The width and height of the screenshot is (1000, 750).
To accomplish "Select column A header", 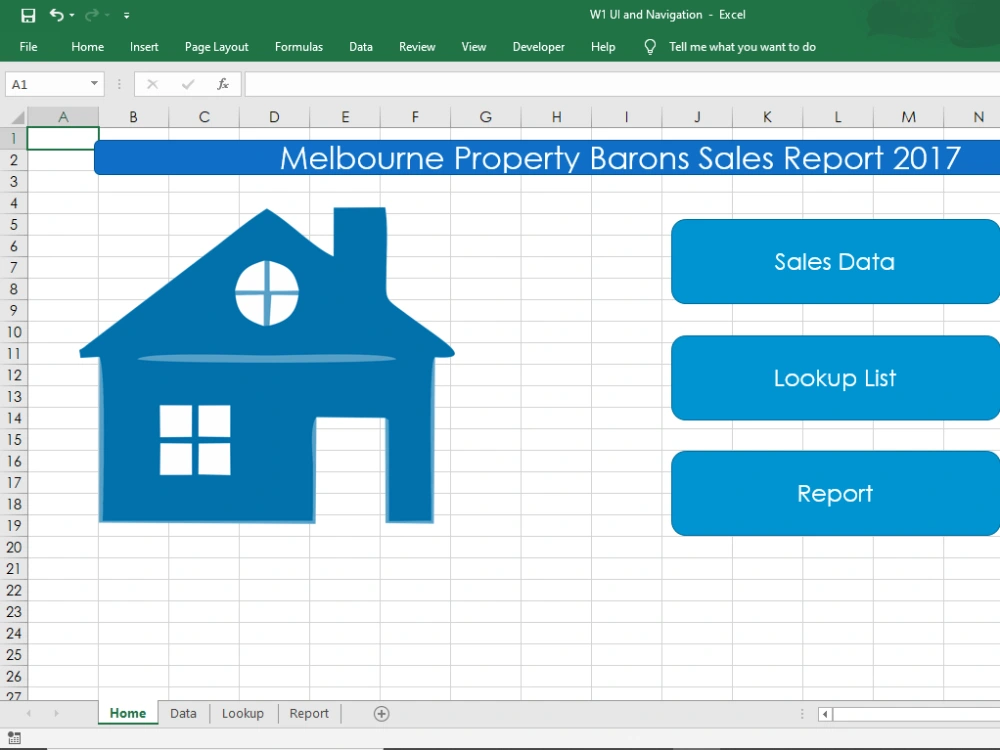I will click(63, 117).
